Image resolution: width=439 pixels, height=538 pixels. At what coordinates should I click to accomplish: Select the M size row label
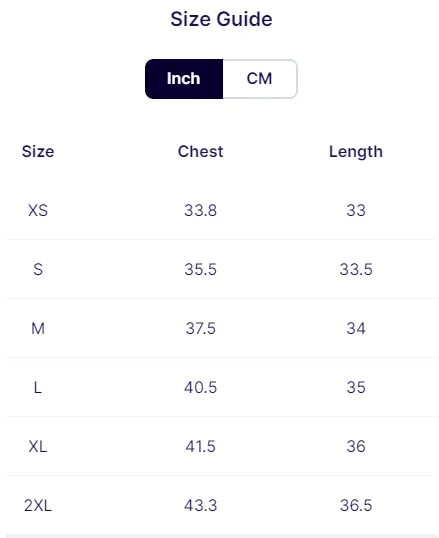[x=38, y=328]
